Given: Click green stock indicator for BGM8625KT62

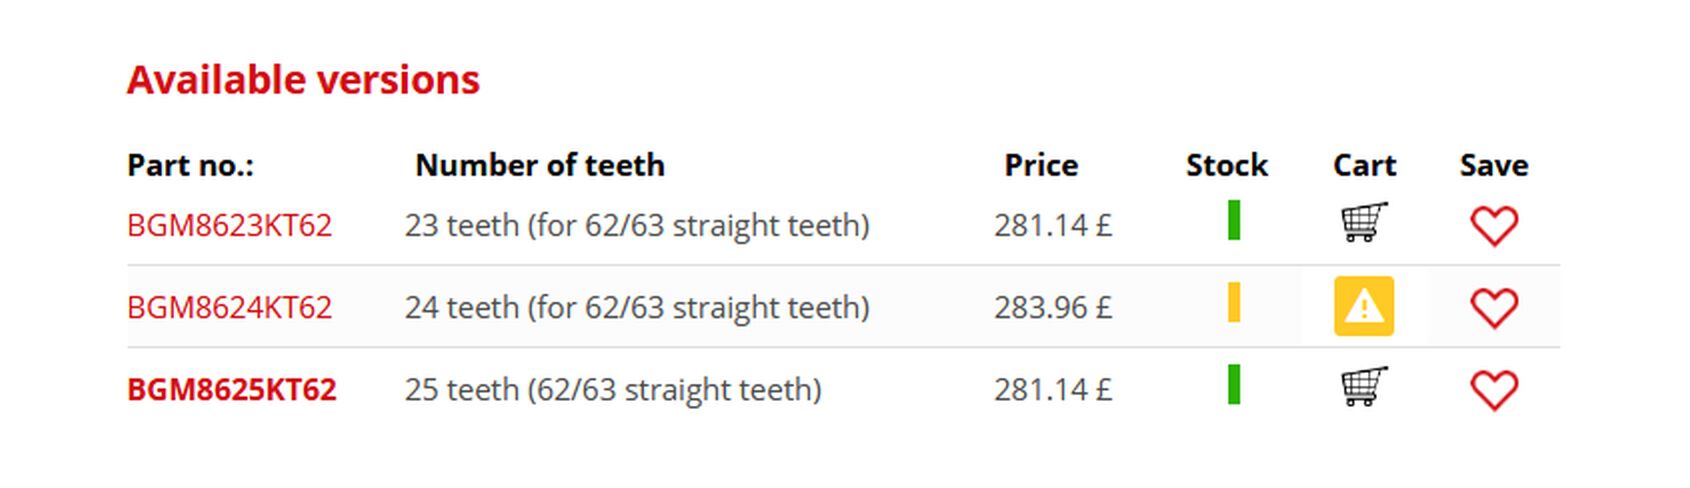Looking at the screenshot, I should [1233, 384].
